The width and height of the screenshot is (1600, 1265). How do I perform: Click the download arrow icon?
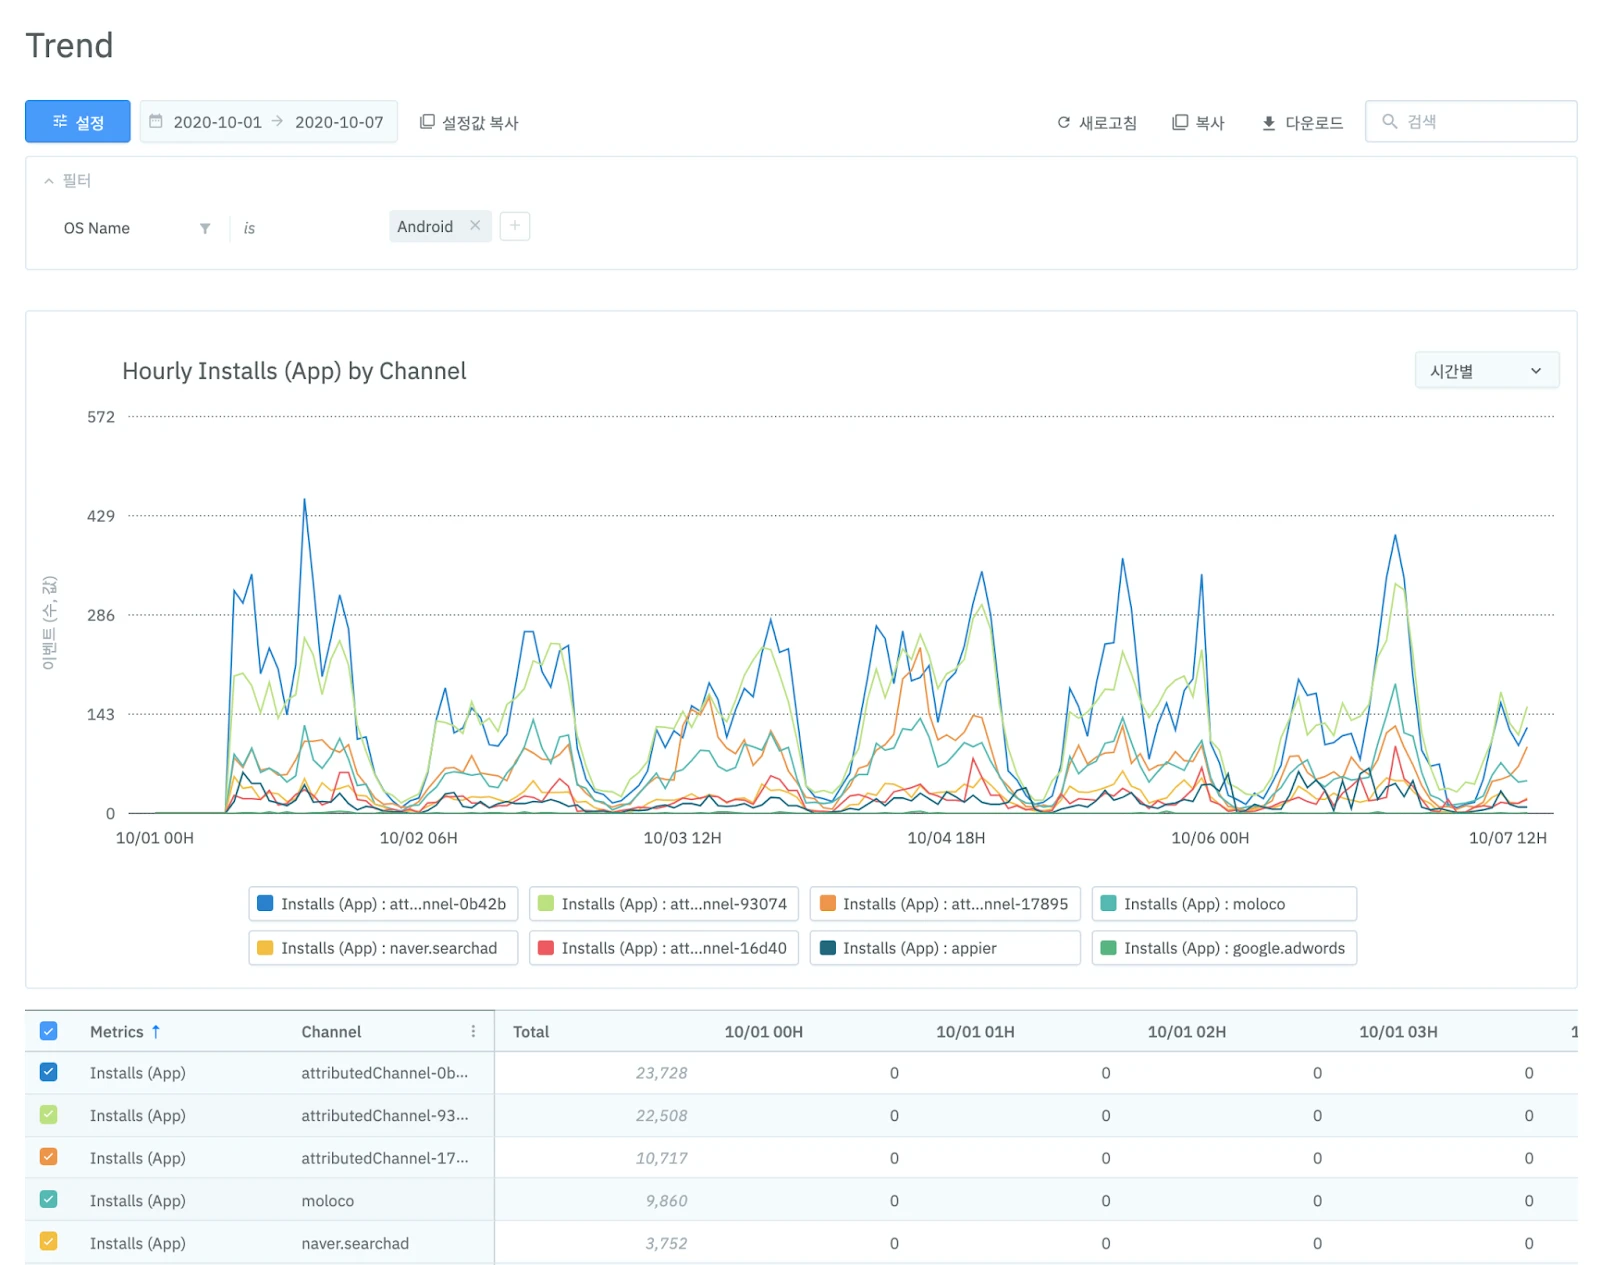[1268, 123]
